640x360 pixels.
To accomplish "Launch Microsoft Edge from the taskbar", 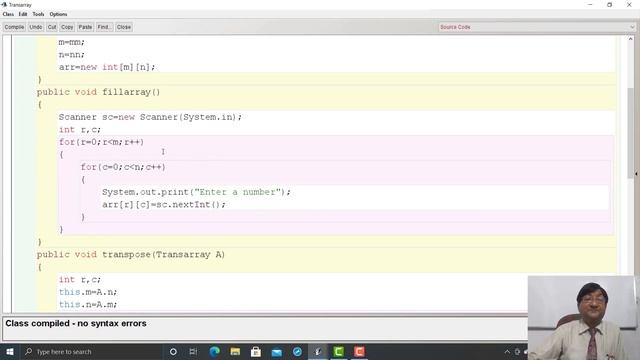I will tap(214, 351).
